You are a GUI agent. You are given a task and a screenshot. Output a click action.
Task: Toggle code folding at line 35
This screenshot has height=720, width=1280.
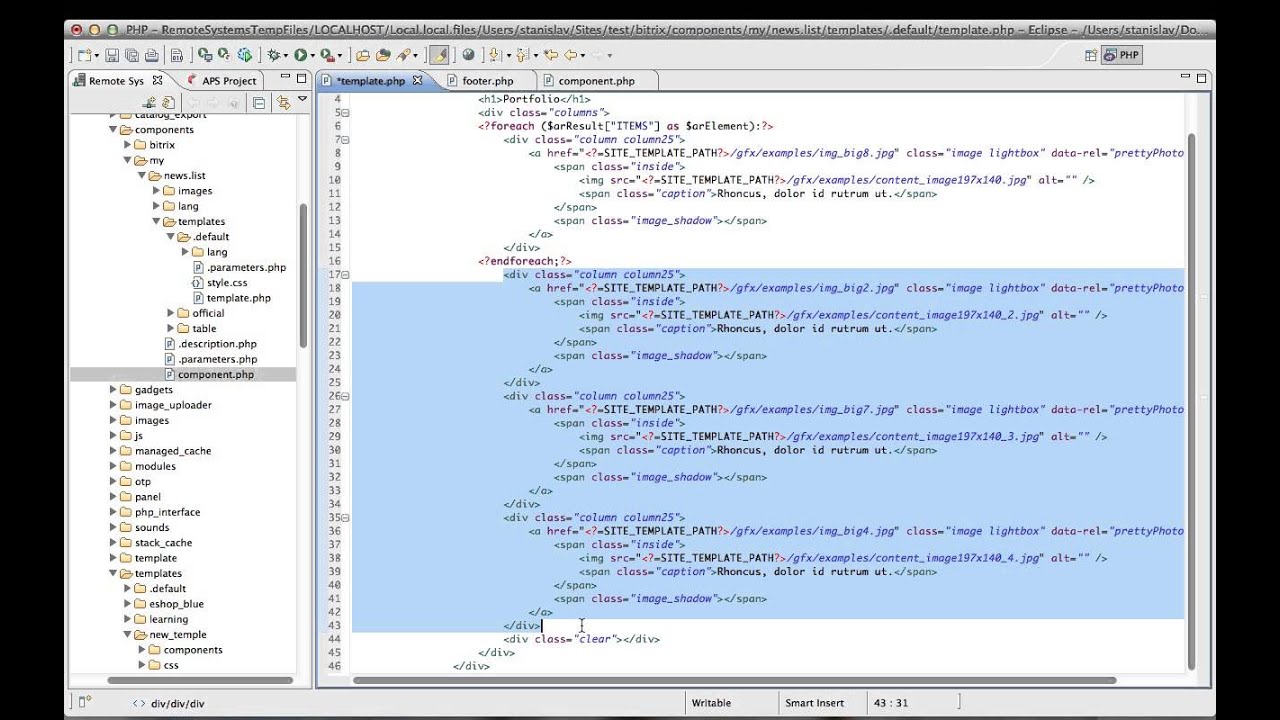[345, 518]
